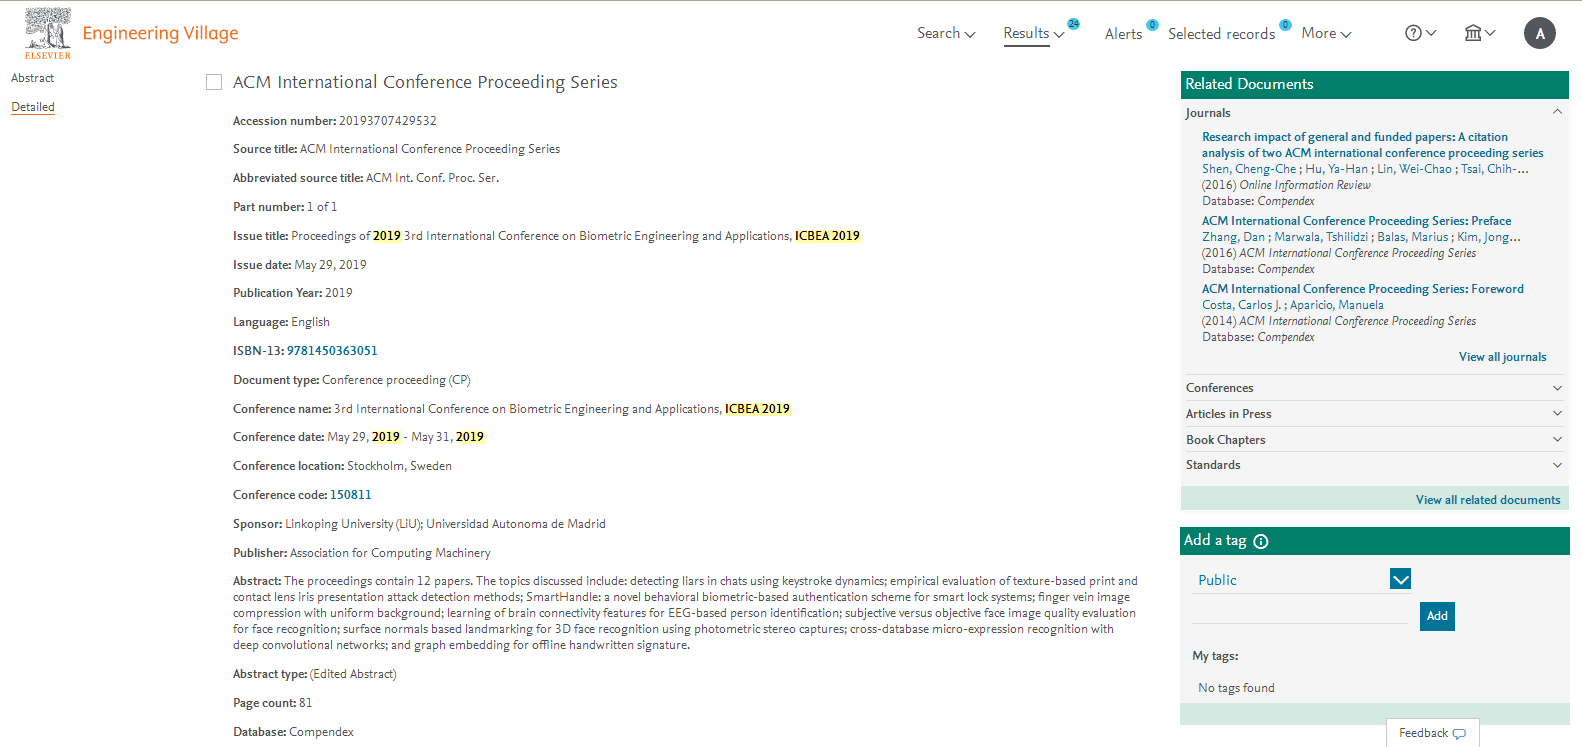Click the Results count badge 24
The height and width of the screenshot is (747, 1582).
1073,24
